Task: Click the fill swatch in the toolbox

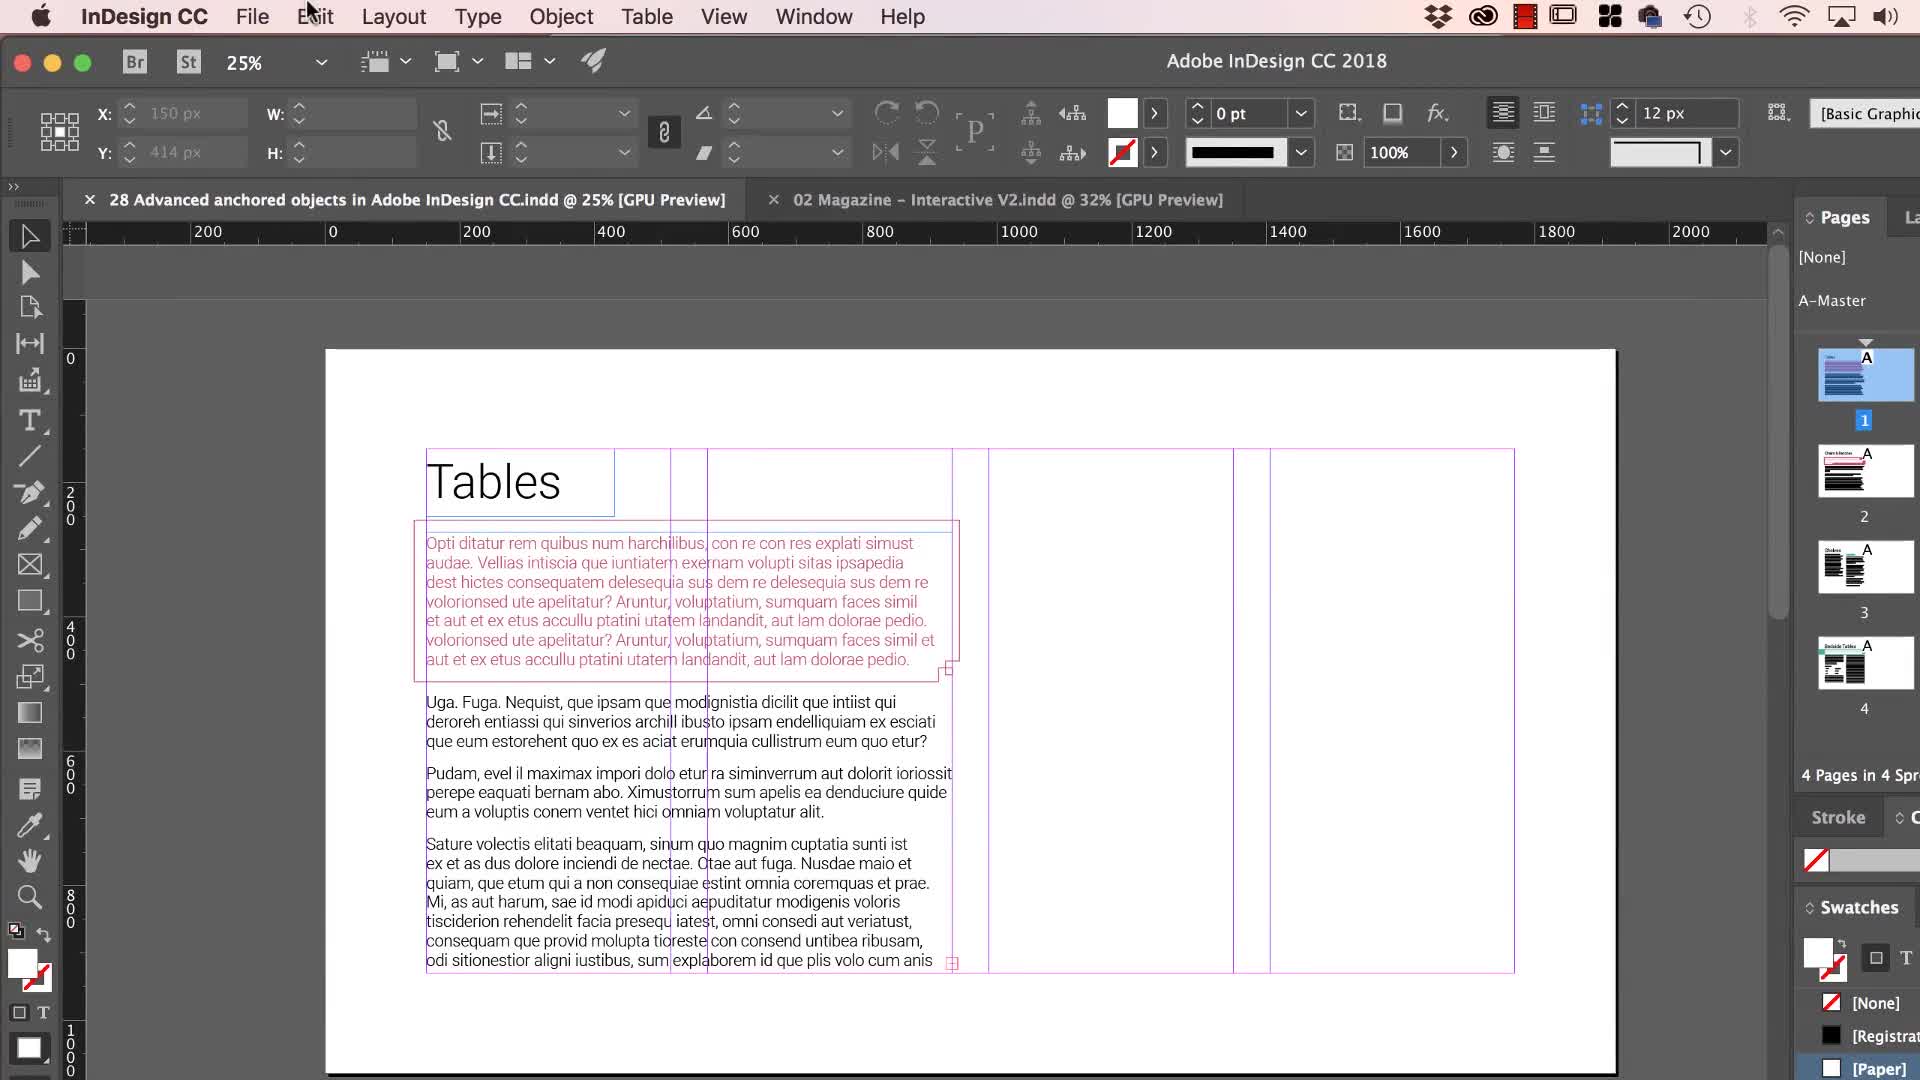Action: click(x=22, y=963)
